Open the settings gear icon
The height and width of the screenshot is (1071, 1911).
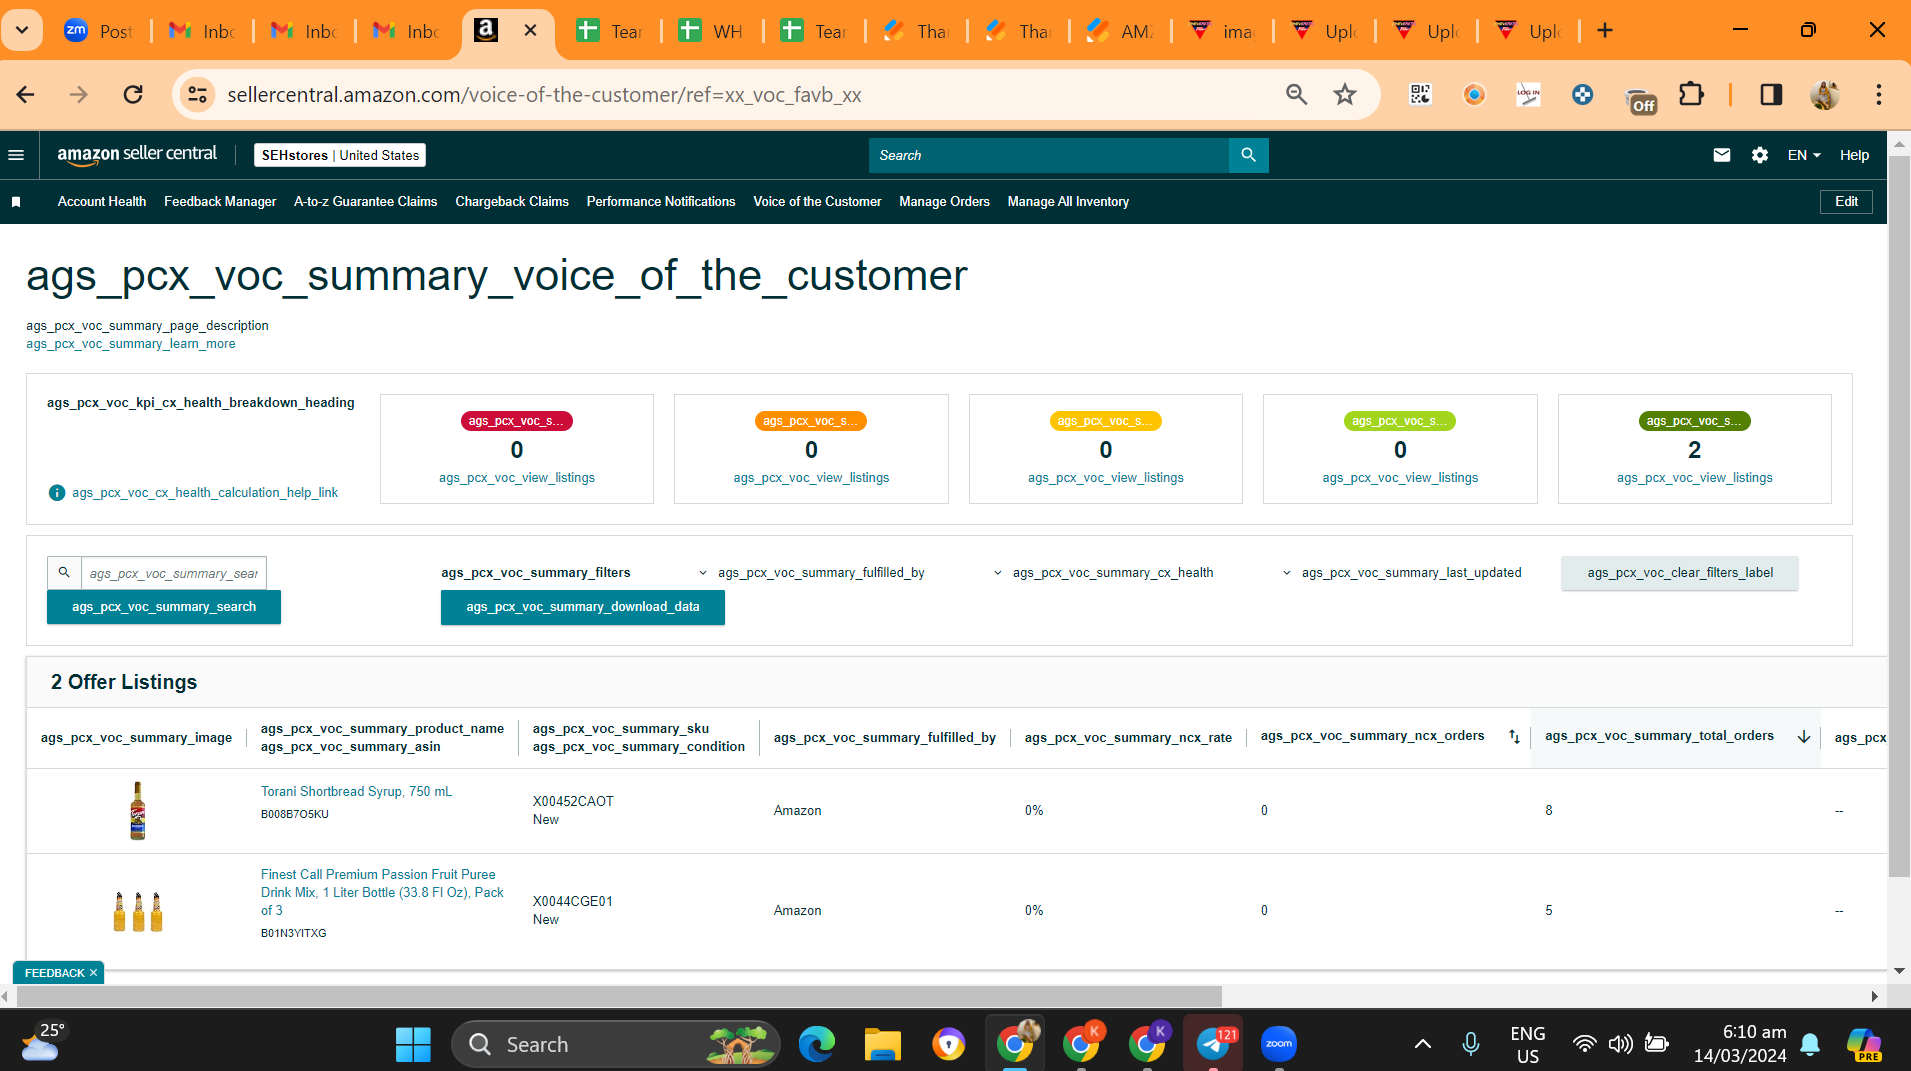1759,155
